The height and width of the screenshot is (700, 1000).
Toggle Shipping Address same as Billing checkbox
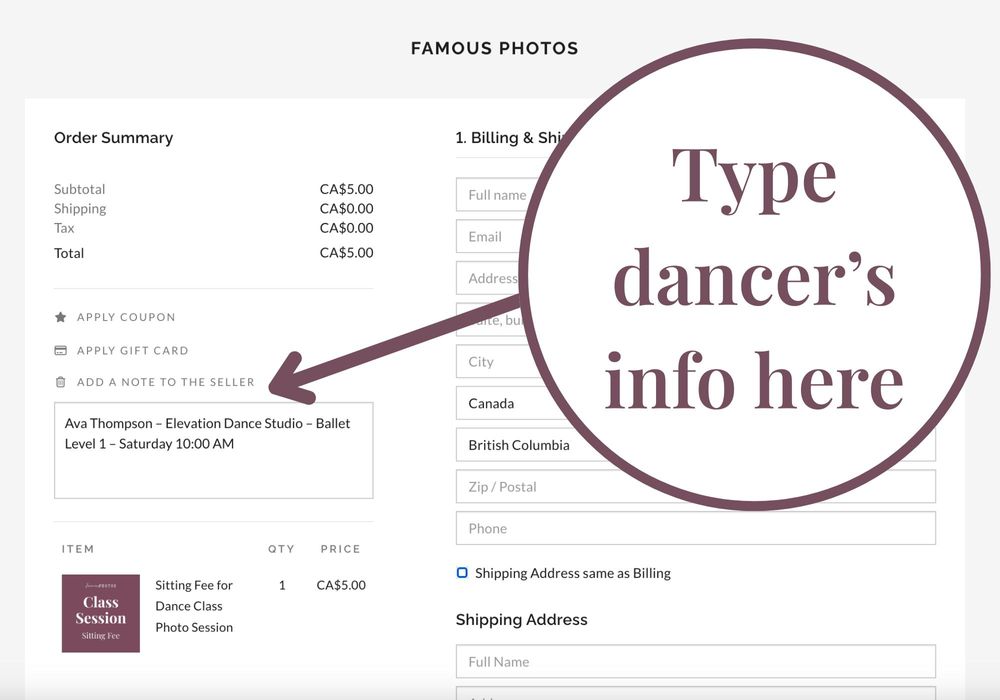[462, 573]
